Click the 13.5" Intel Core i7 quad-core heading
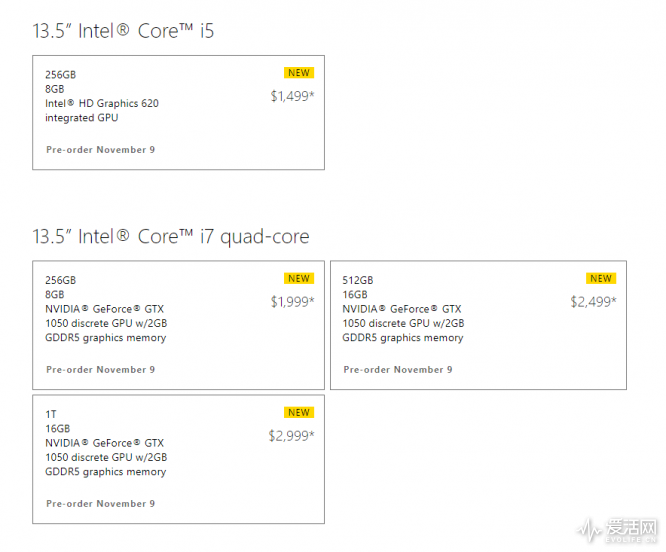The height and width of the screenshot is (552, 666). [x=171, y=237]
